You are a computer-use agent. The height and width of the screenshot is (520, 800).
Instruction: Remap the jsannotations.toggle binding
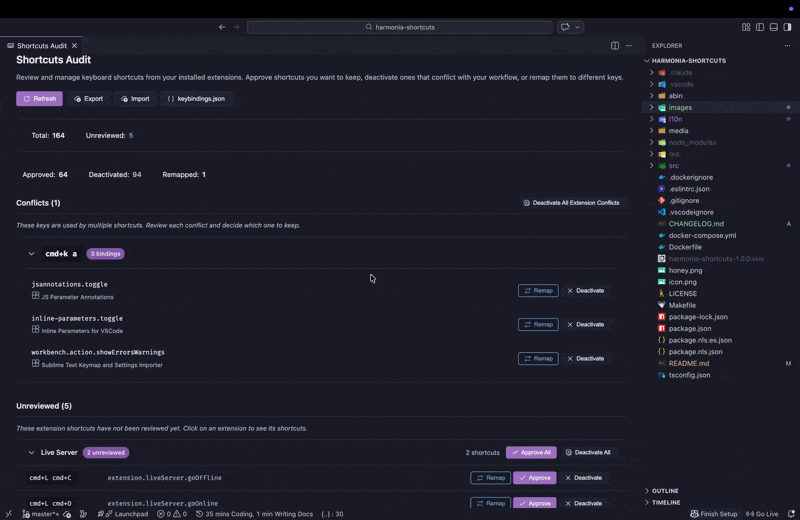point(538,290)
